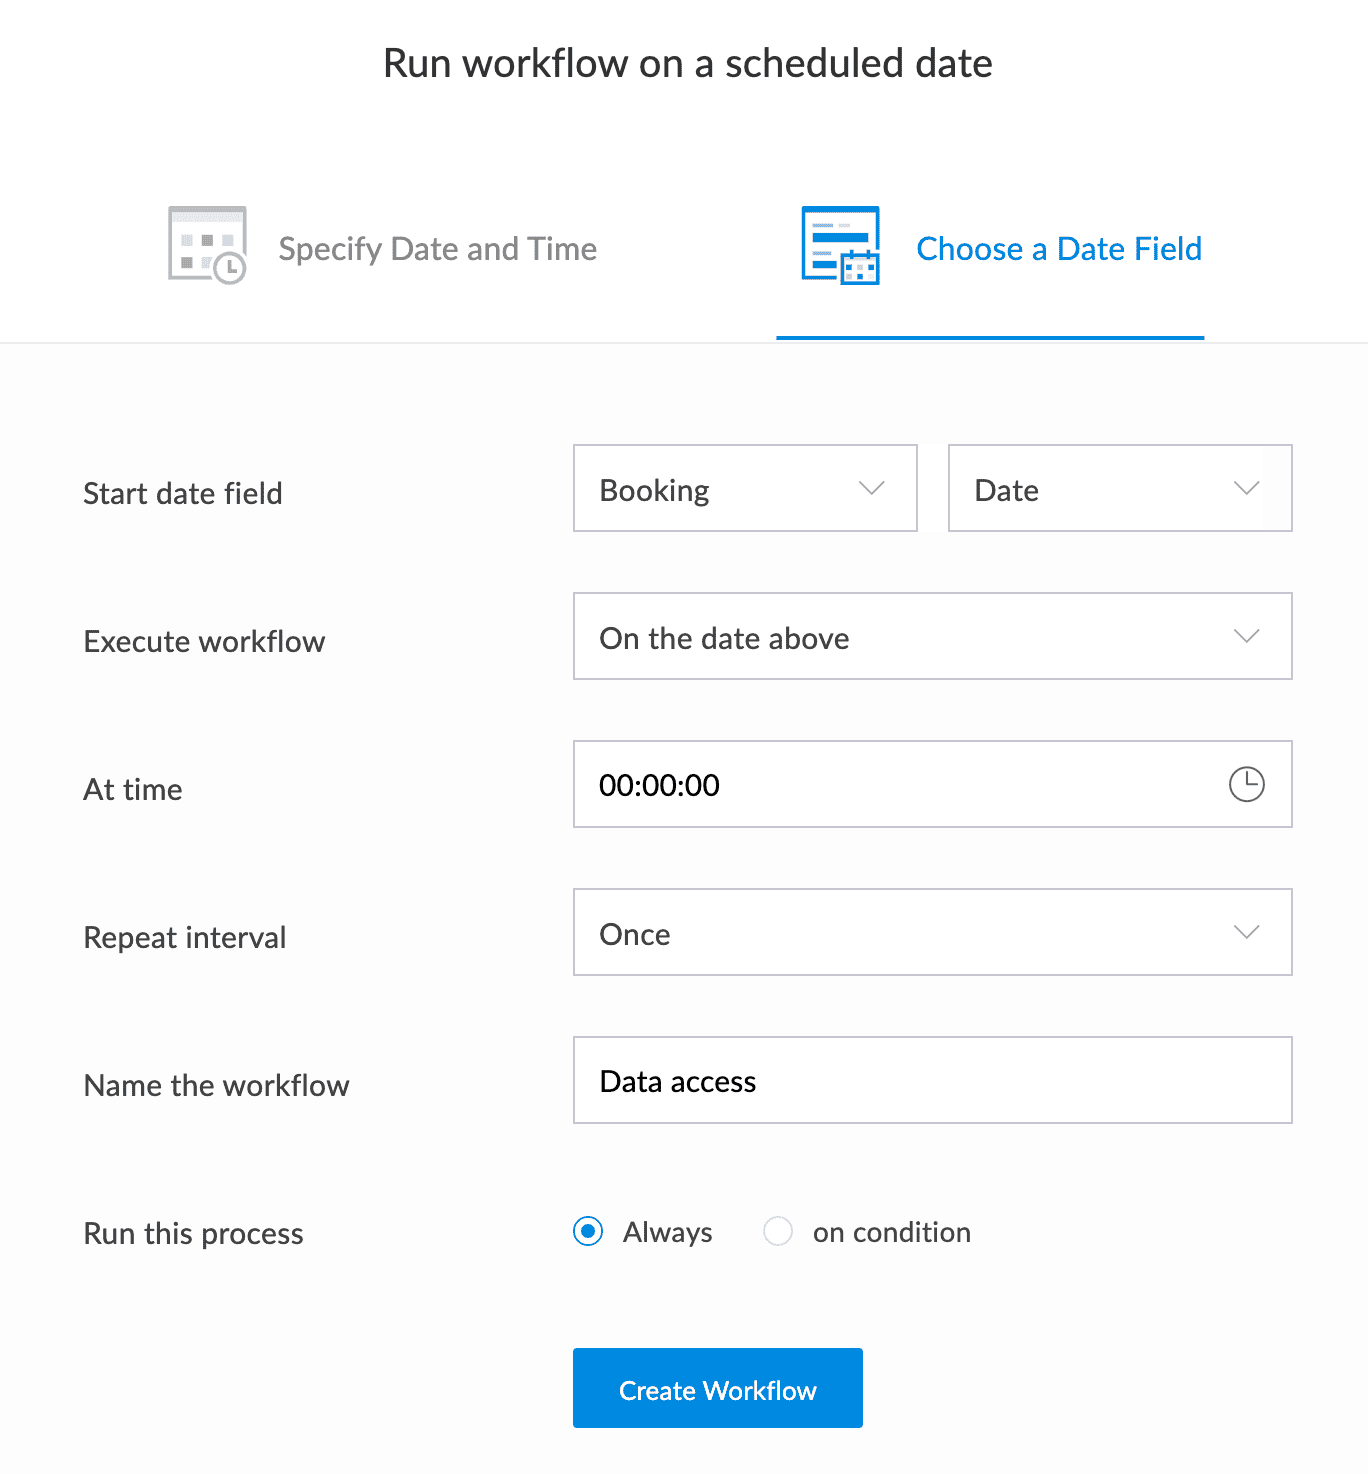This screenshot has height=1474, width=1368.
Task: Click the Create Workflow button
Action: [x=718, y=1388]
